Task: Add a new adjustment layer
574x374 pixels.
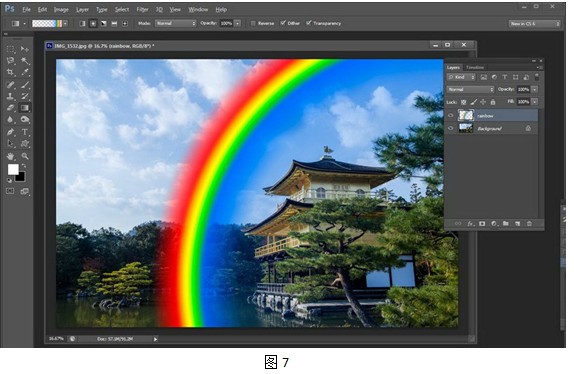Action: click(494, 224)
